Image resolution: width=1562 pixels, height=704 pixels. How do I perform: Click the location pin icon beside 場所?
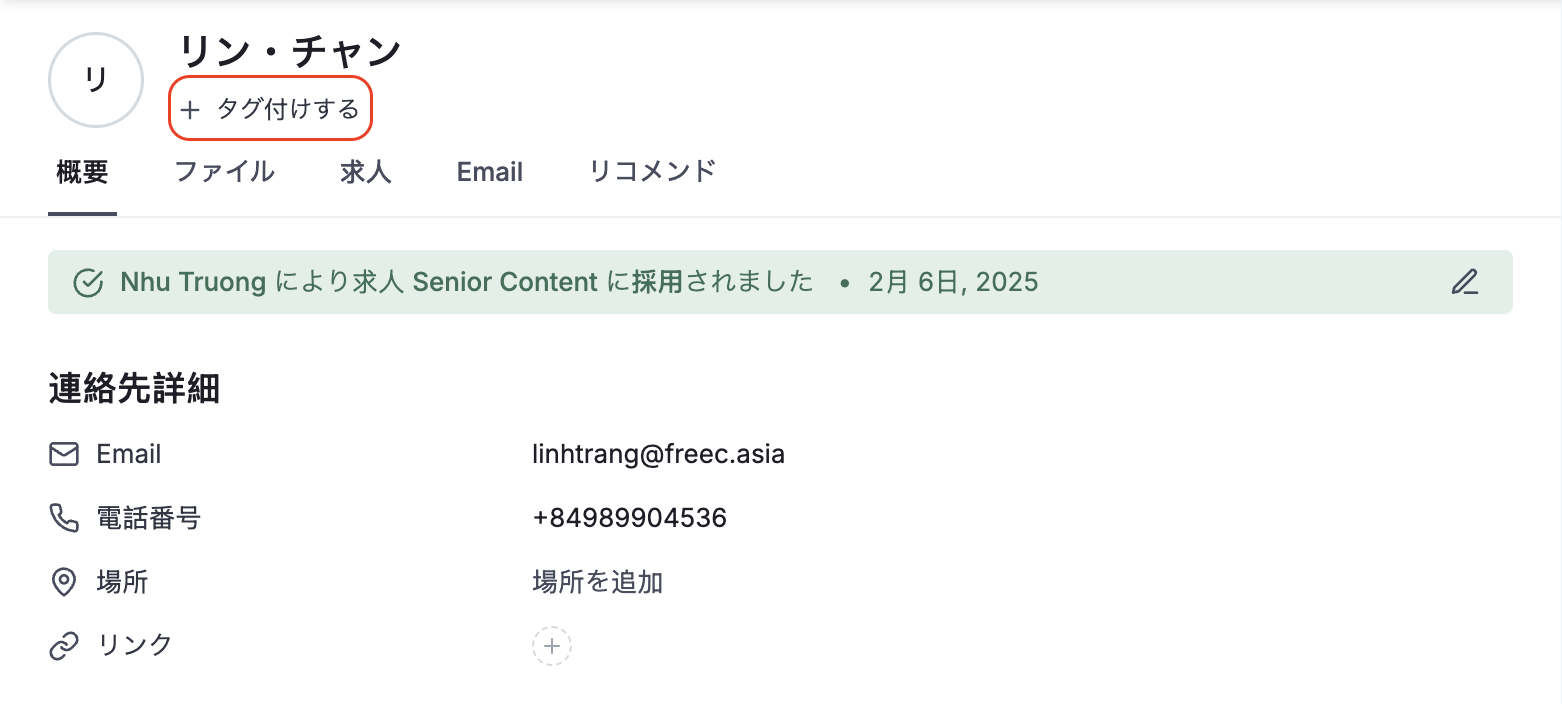click(64, 582)
